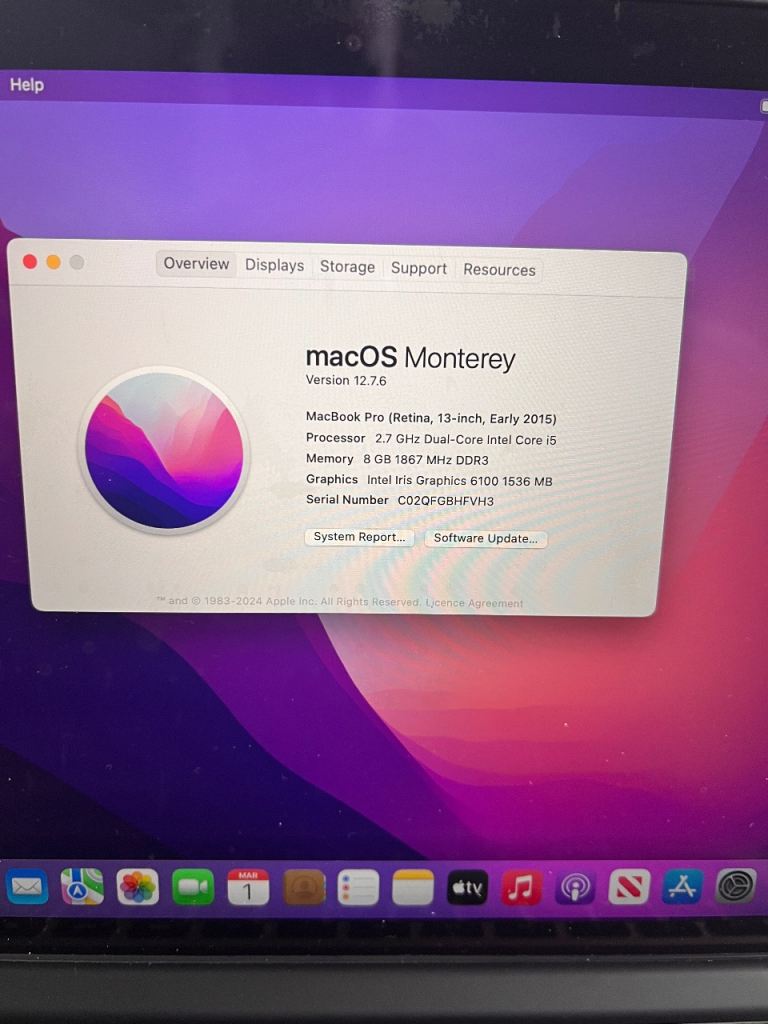Launch Maps from the dock
This screenshot has height=1024, width=768.
[82, 886]
